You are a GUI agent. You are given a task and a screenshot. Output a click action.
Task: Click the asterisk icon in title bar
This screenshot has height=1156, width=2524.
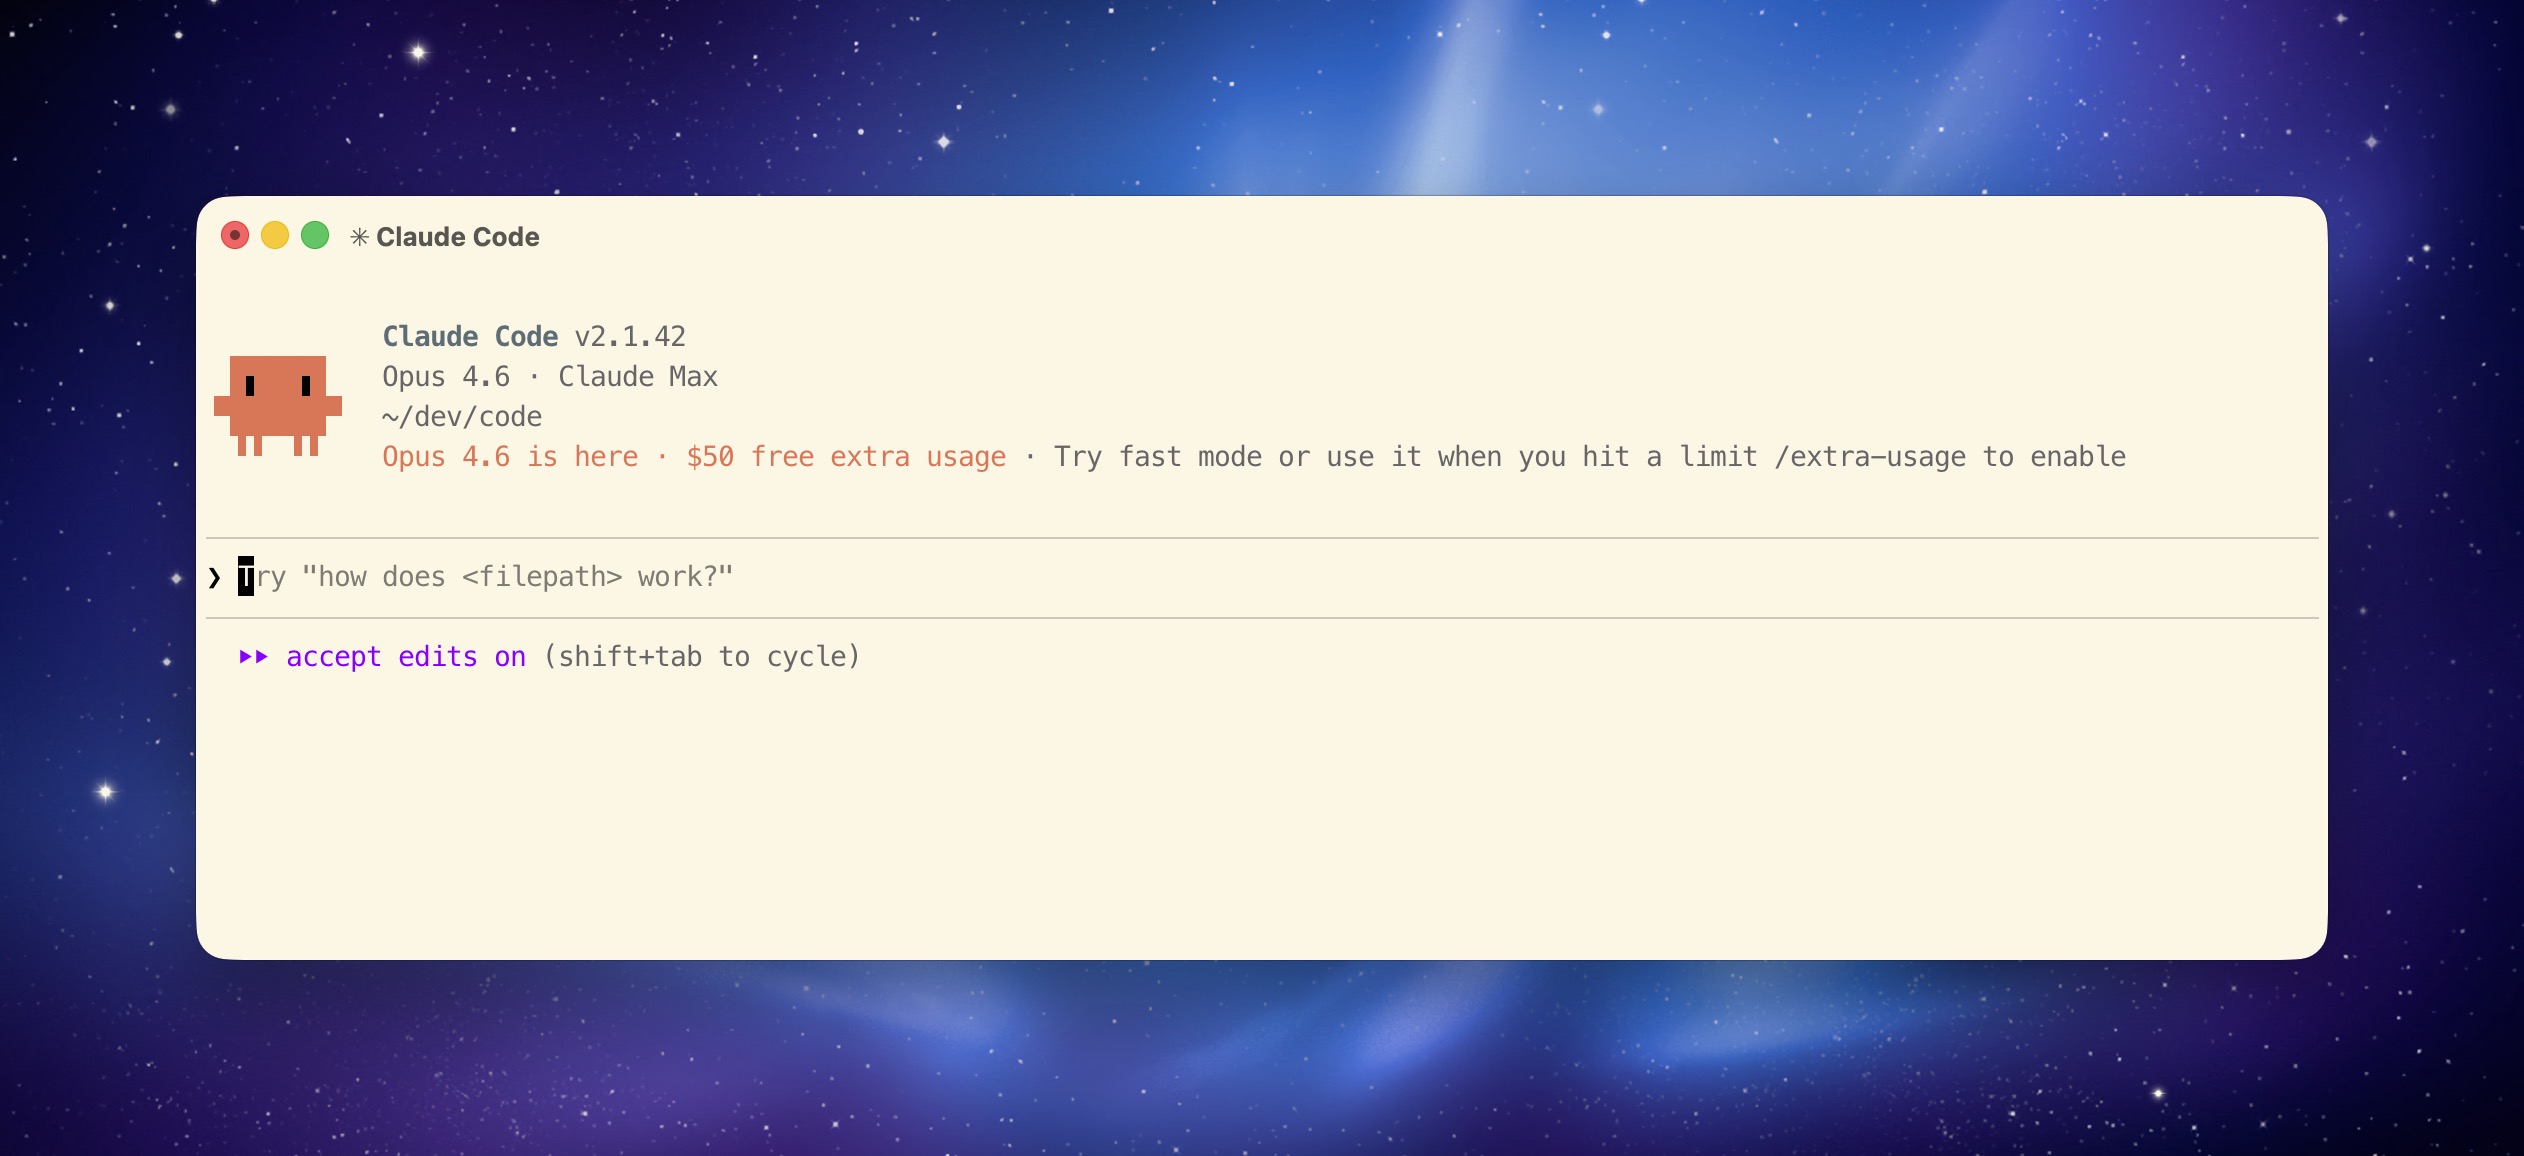click(359, 237)
